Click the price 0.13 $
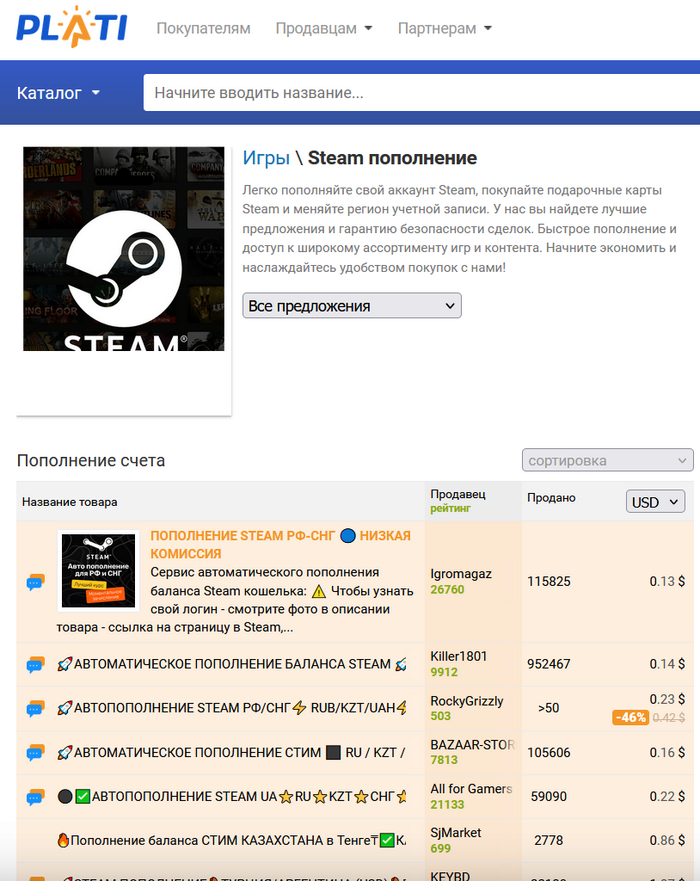The height and width of the screenshot is (881, 700). coord(667,582)
